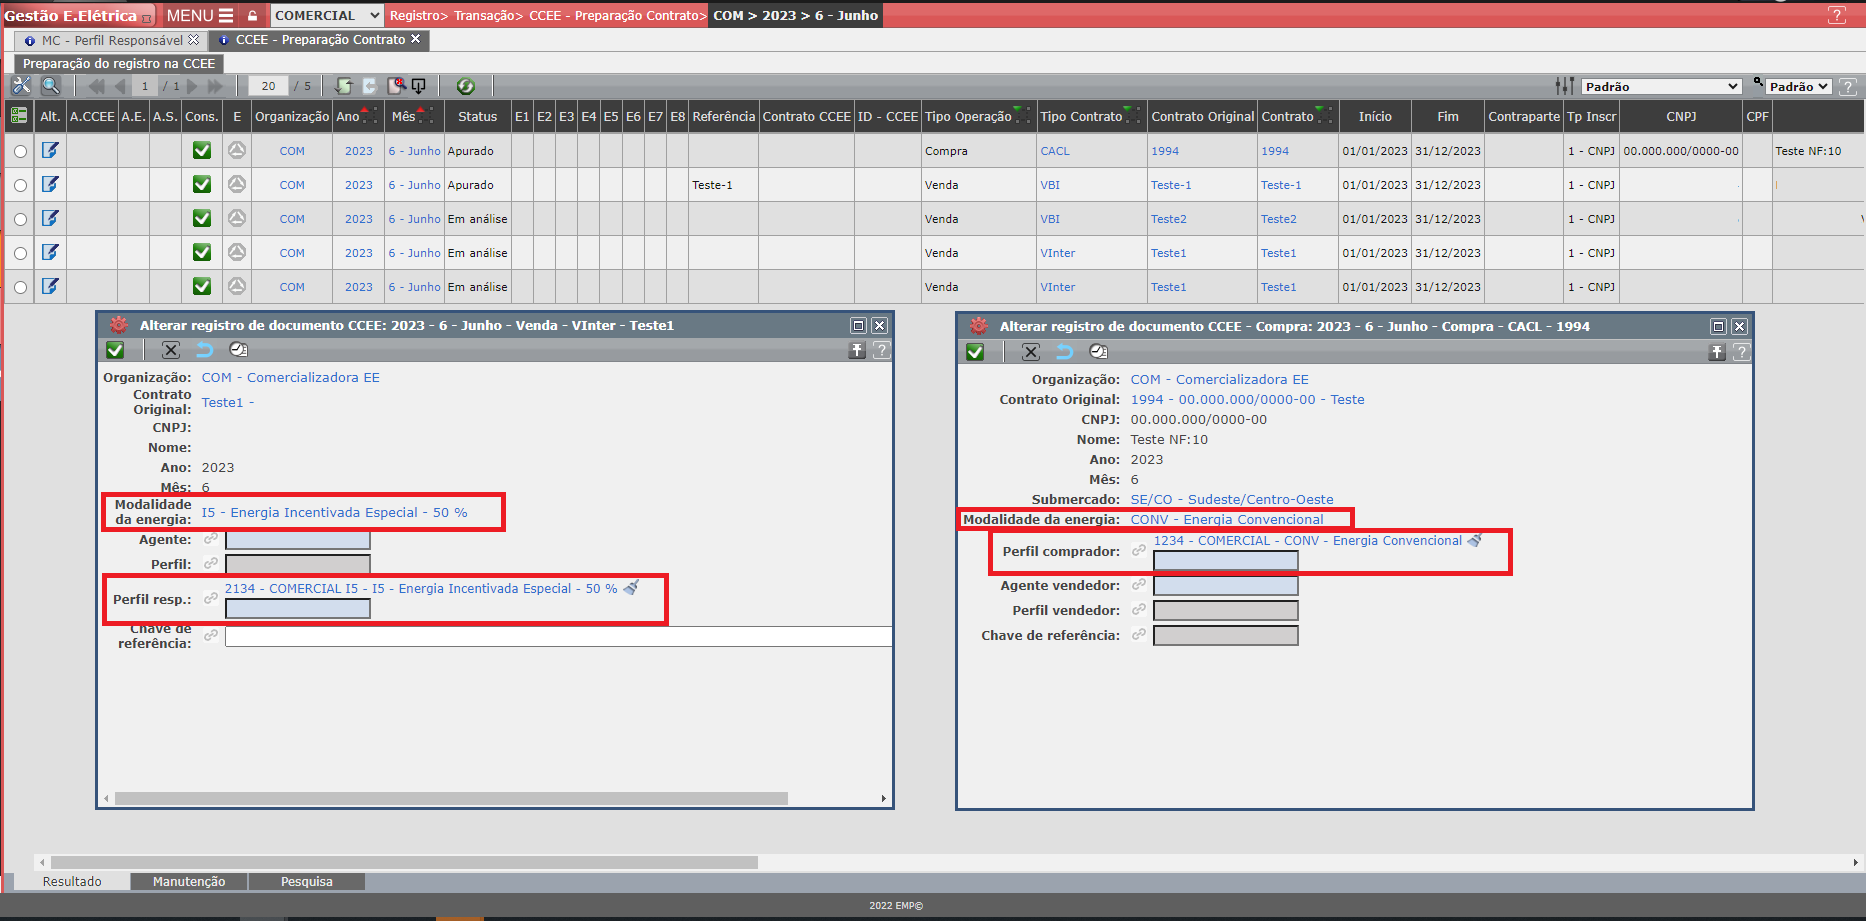Open the tools wrench icon in grid toolbar
Image resolution: width=1866 pixels, height=921 pixels.
click(x=21, y=86)
